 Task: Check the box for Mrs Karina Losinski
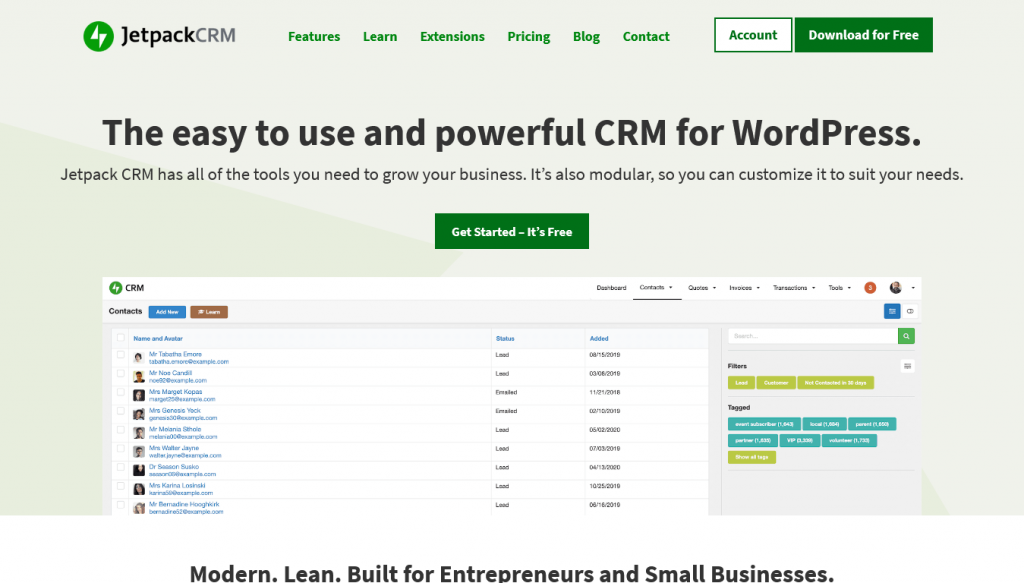(x=121, y=486)
